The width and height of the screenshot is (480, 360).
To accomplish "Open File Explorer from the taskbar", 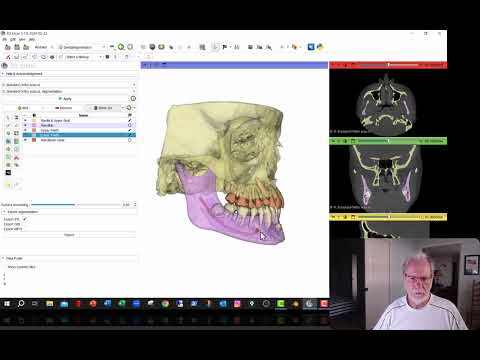I will click(x=50, y=304).
